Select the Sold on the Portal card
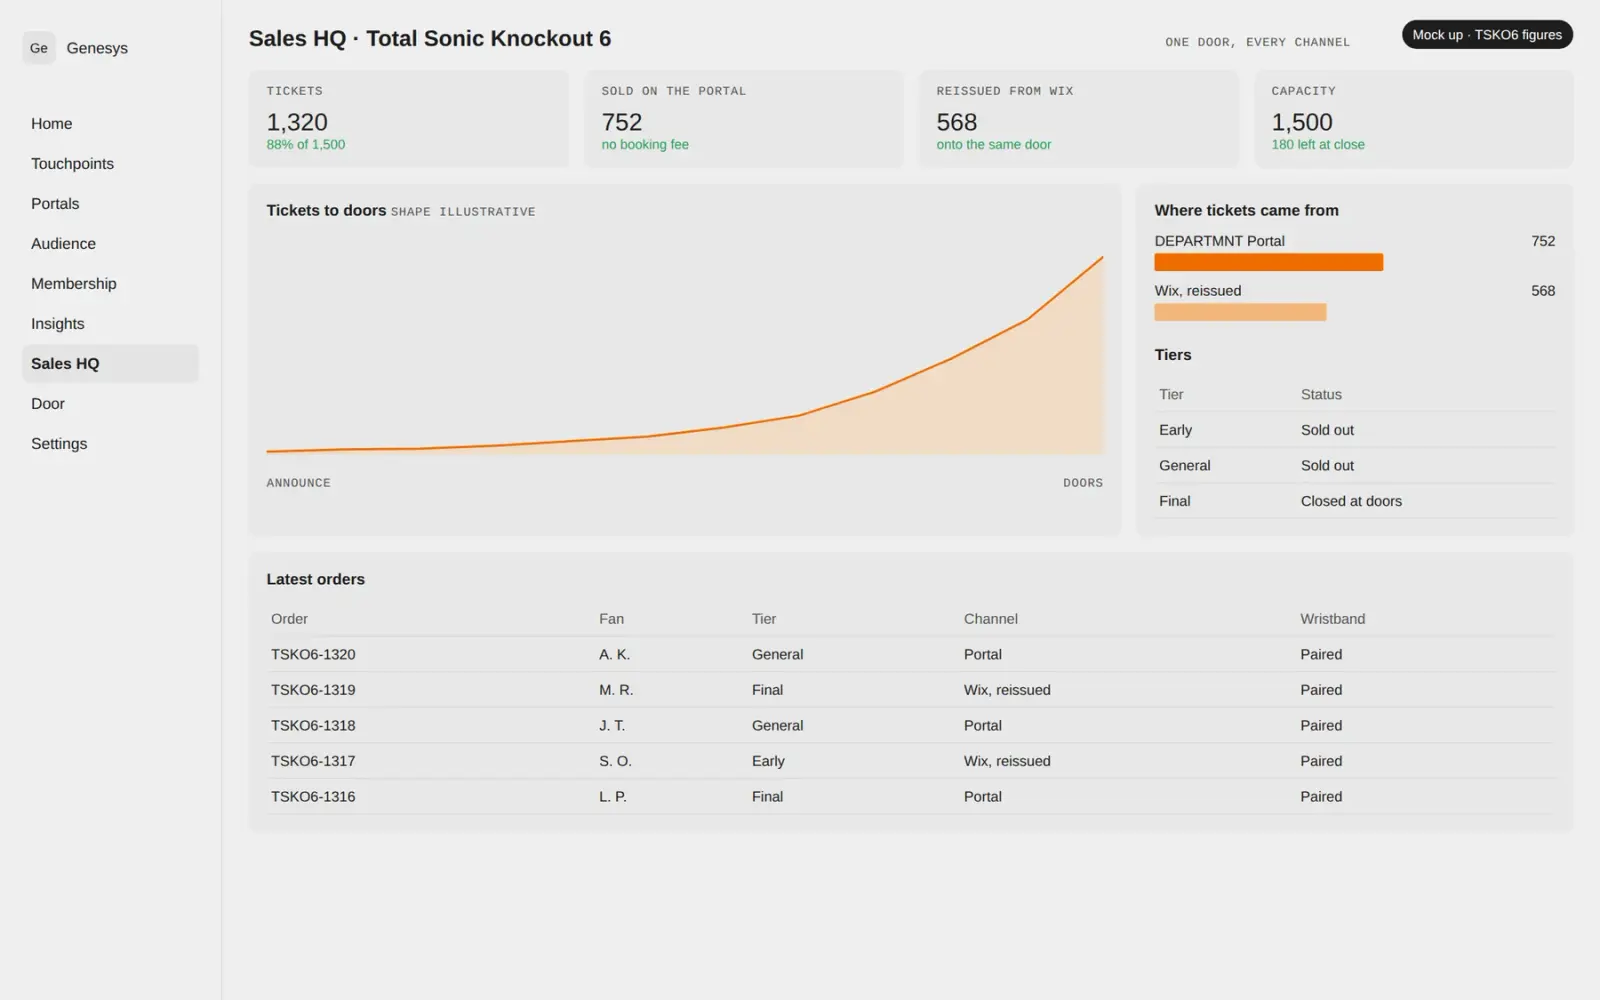The image size is (1600, 1000). pyautogui.click(x=743, y=119)
